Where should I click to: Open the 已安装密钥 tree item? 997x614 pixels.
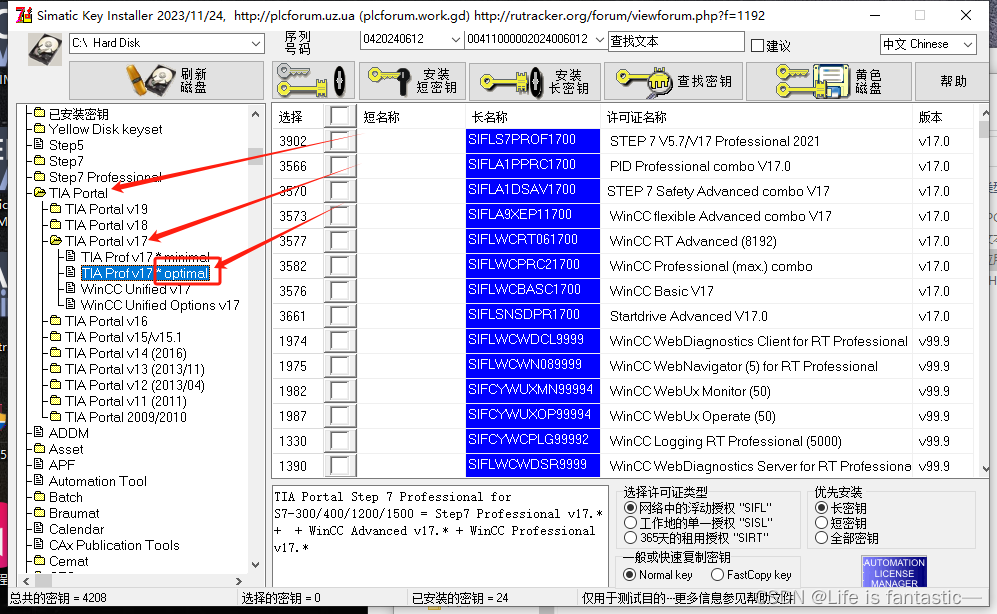(x=78, y=113)
